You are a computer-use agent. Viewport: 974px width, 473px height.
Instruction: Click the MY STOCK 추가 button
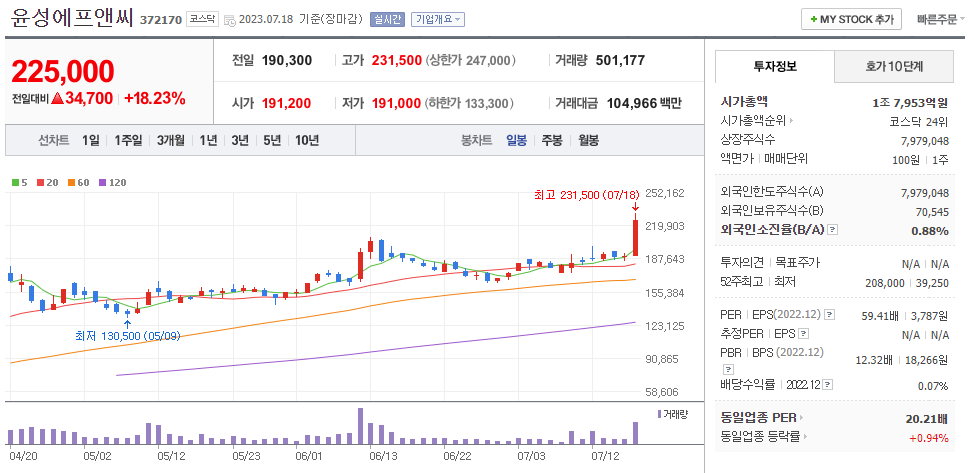point(850,19)
